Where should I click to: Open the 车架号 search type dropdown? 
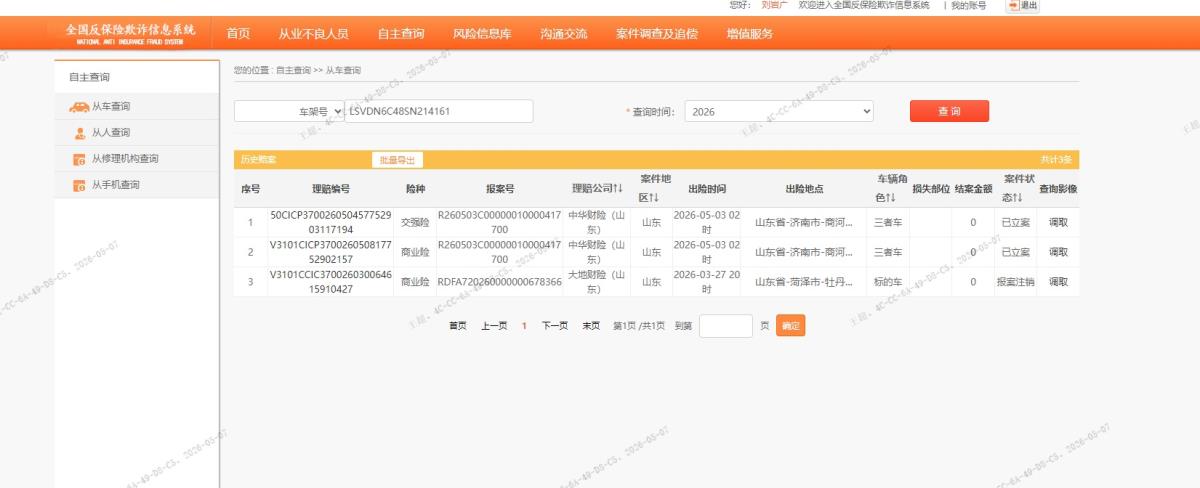(288, 111)
